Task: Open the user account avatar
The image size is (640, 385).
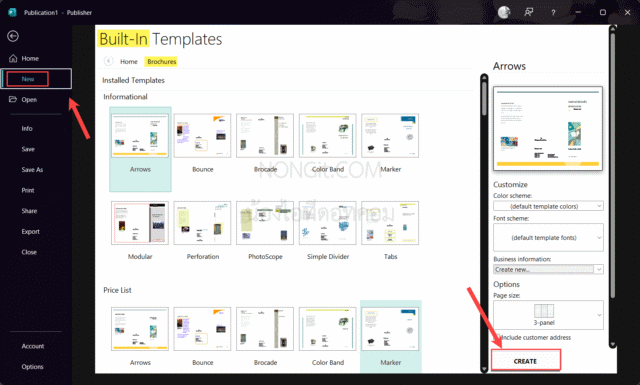Action: pyautogui.click(x=504, y=12)
